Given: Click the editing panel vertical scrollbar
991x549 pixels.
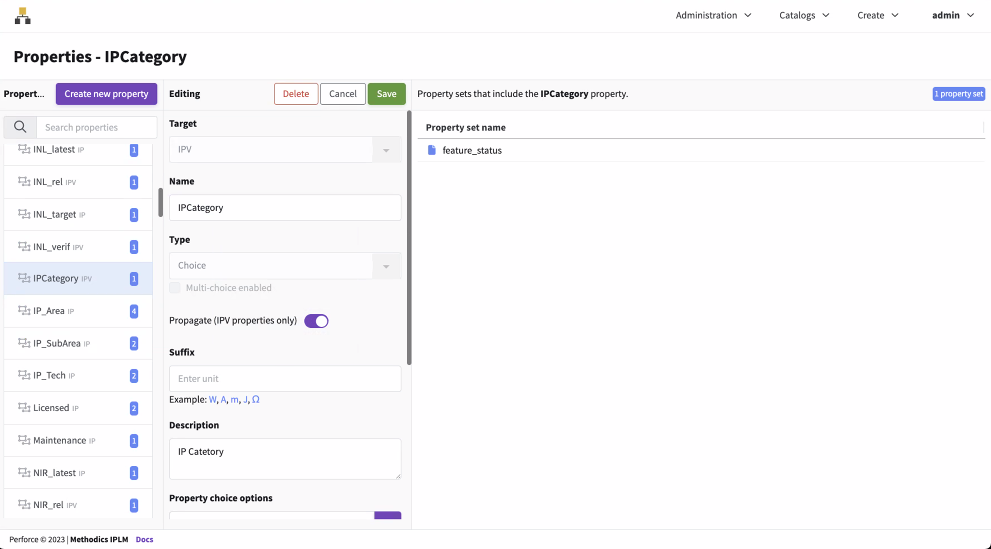Looking at the screenshot, I should coord(410,238).
